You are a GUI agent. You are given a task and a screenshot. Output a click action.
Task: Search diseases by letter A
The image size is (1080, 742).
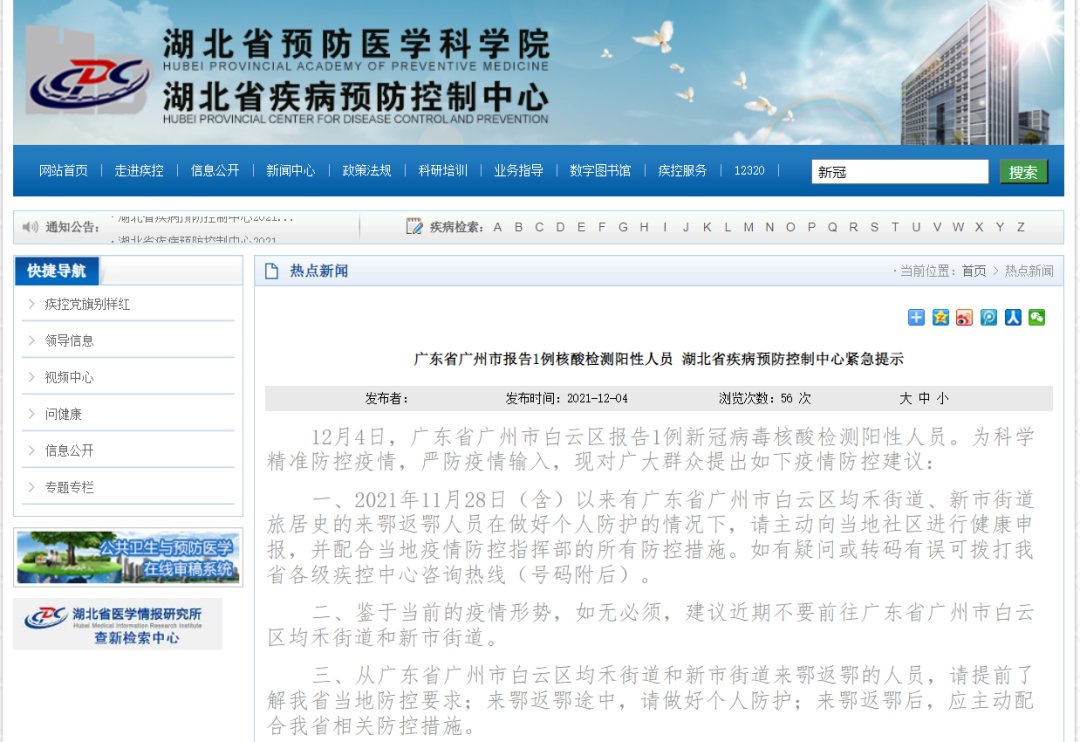click(x=497, y=227)
